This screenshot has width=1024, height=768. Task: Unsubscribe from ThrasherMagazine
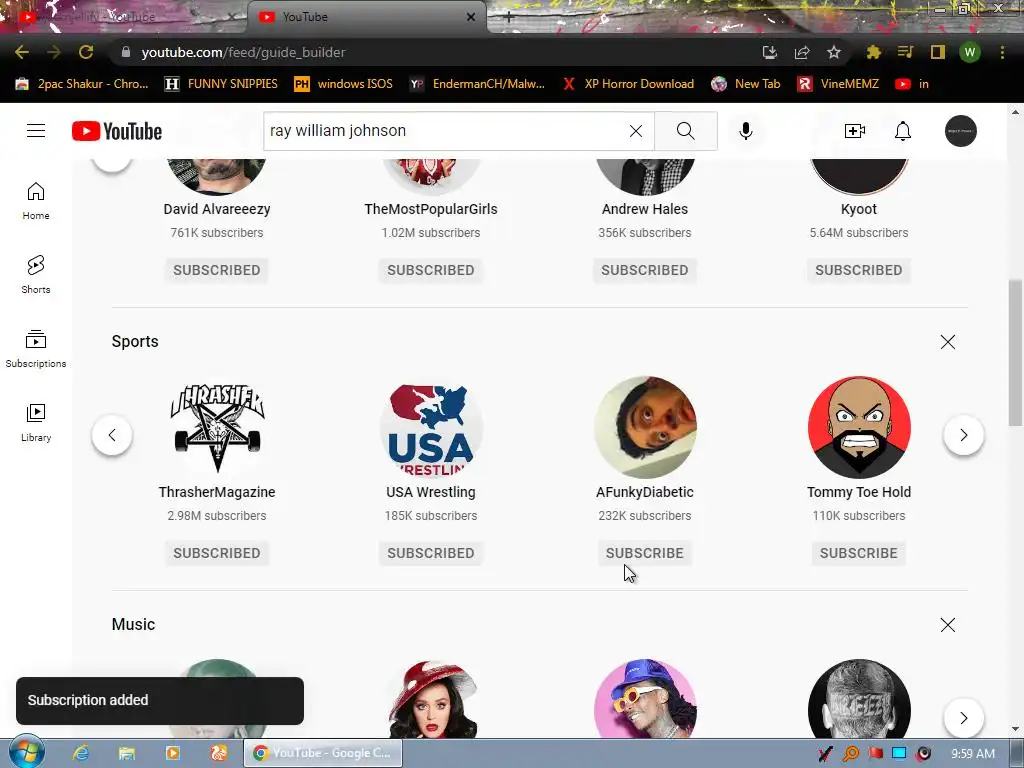point(217,553)
